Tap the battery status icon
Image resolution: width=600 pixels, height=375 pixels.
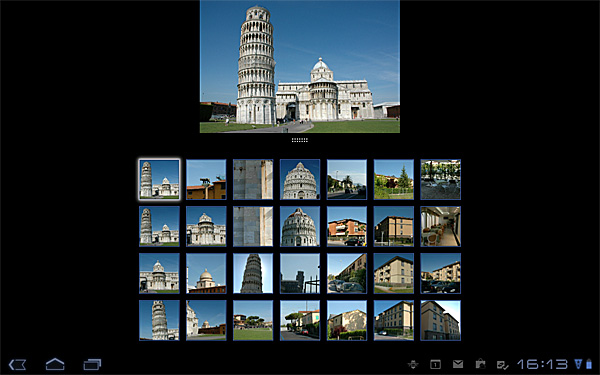[x=589, y=364]
